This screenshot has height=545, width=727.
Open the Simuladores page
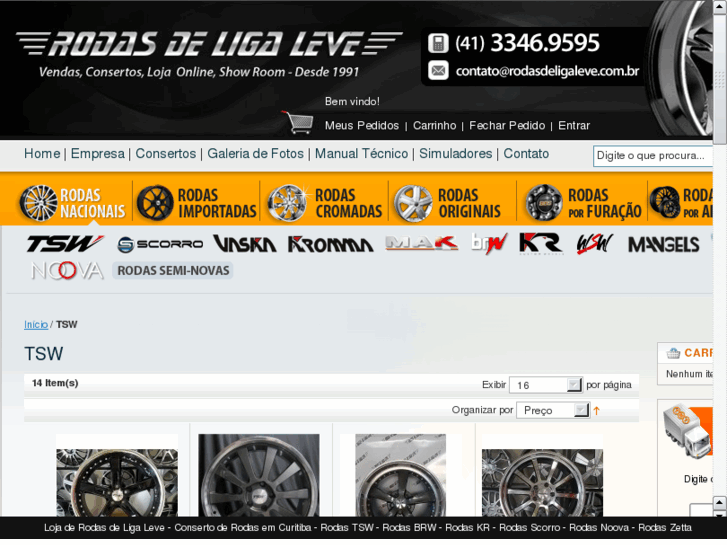click(x=456, y=154)
